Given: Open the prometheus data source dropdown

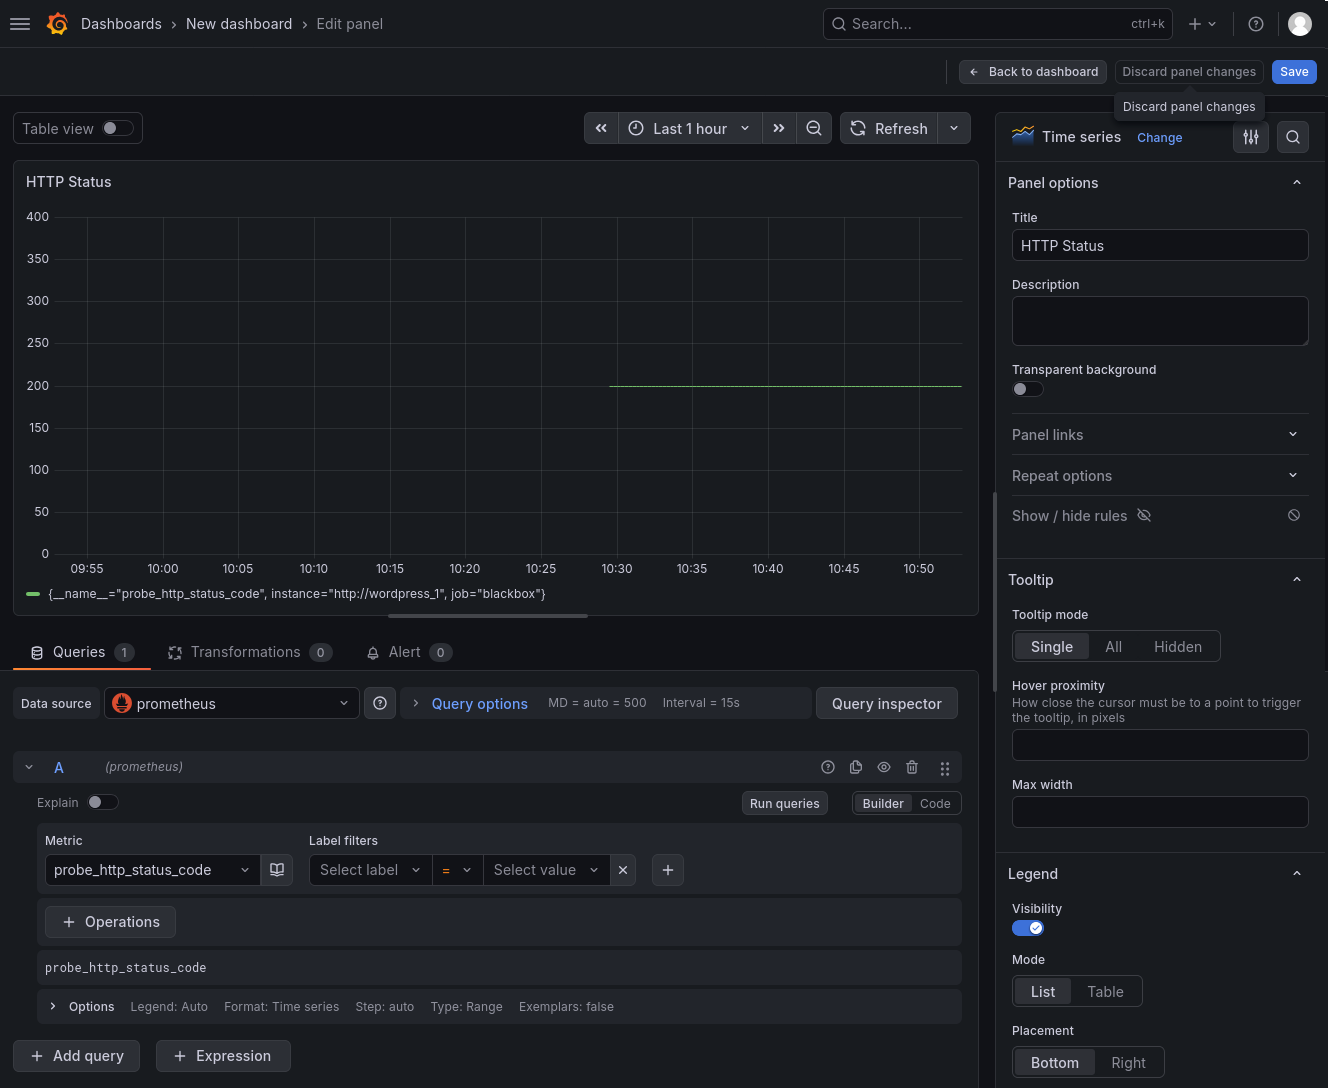Looking at the screenshot, I should point(232,703).
